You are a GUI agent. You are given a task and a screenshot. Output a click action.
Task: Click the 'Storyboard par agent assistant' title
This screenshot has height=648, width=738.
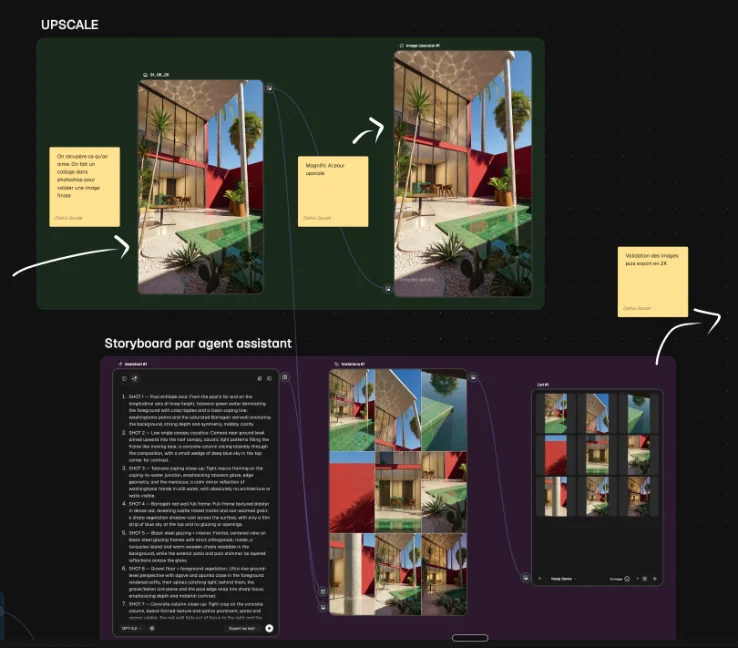click(x=198, y=343)
